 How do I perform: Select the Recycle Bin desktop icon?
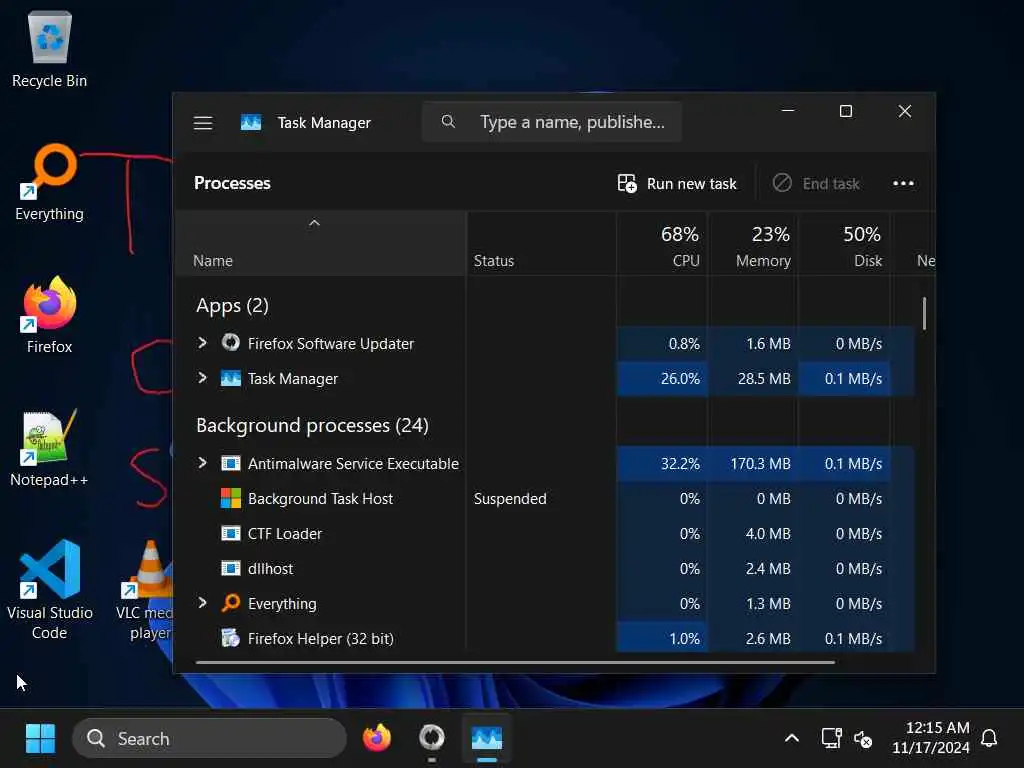pos(50,50)
